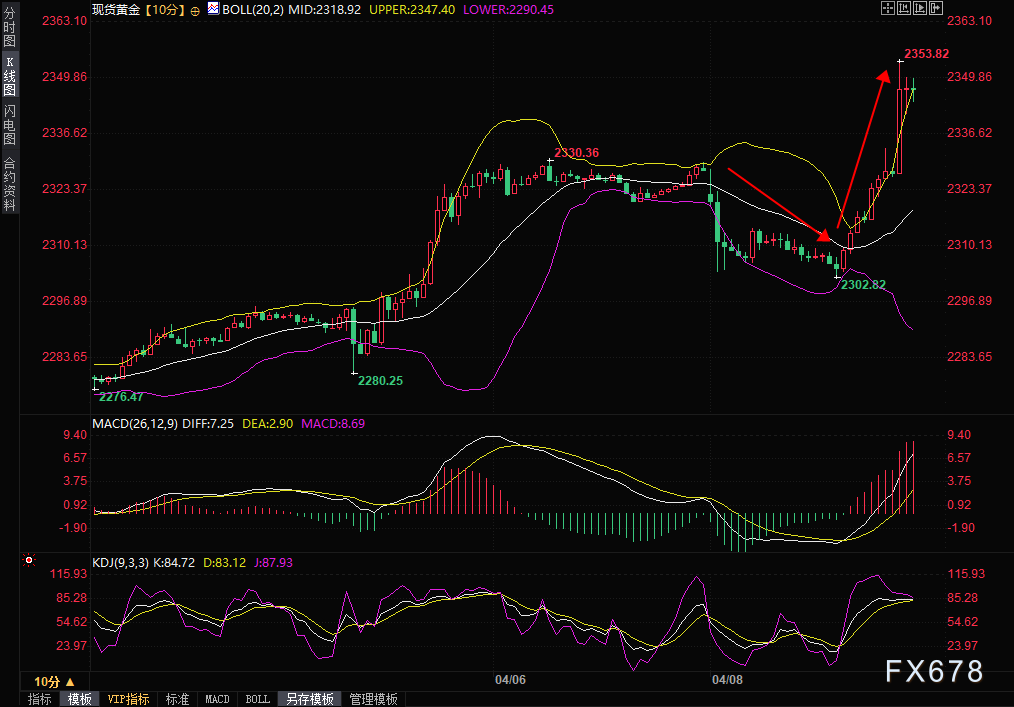Click the exit panel arrow icon
Image resolution: width=1014 pixels, height=707 pixels.
[x=935, y=8]
